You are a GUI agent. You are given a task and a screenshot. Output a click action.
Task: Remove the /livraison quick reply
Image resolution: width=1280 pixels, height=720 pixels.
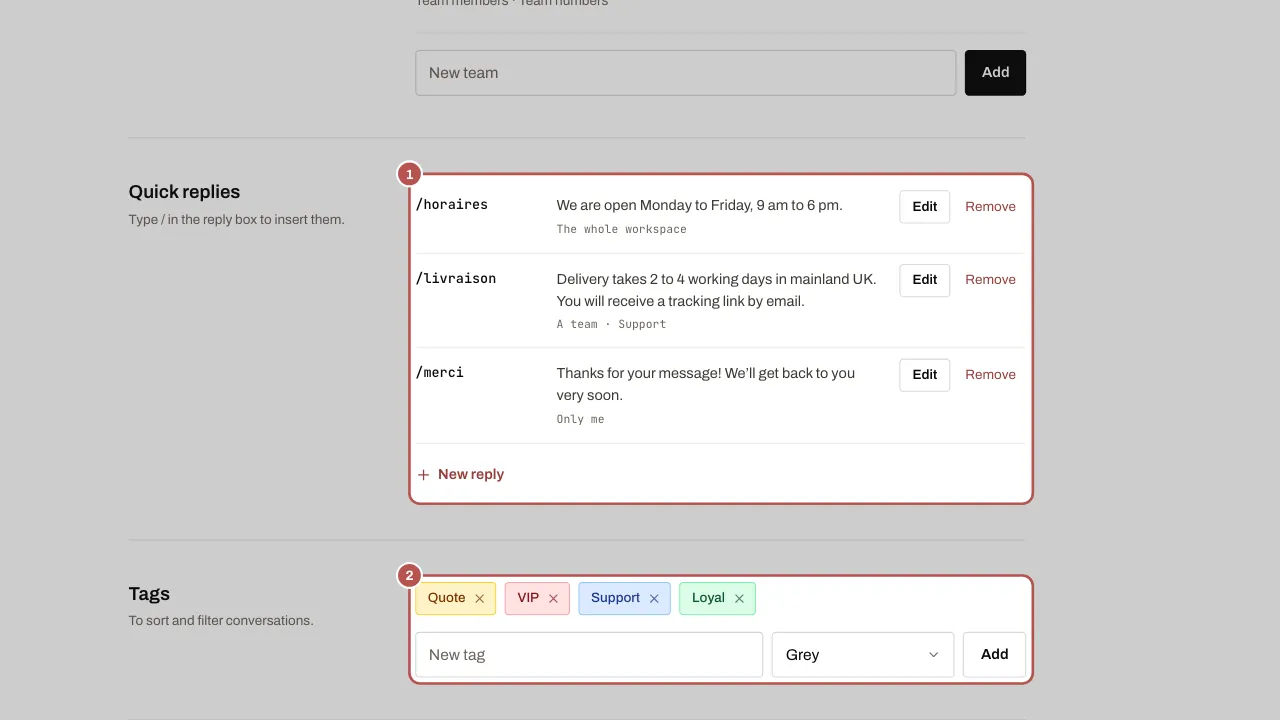point(990,280)
